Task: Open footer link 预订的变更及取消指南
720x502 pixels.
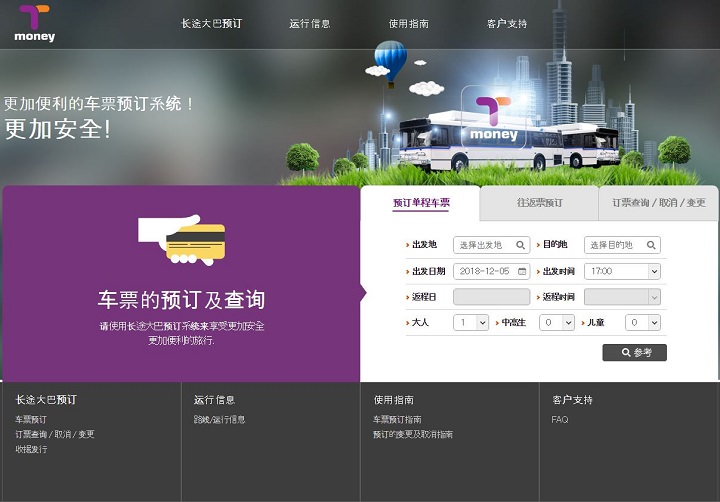Action: pyautogui.click(x=412, y=434)
